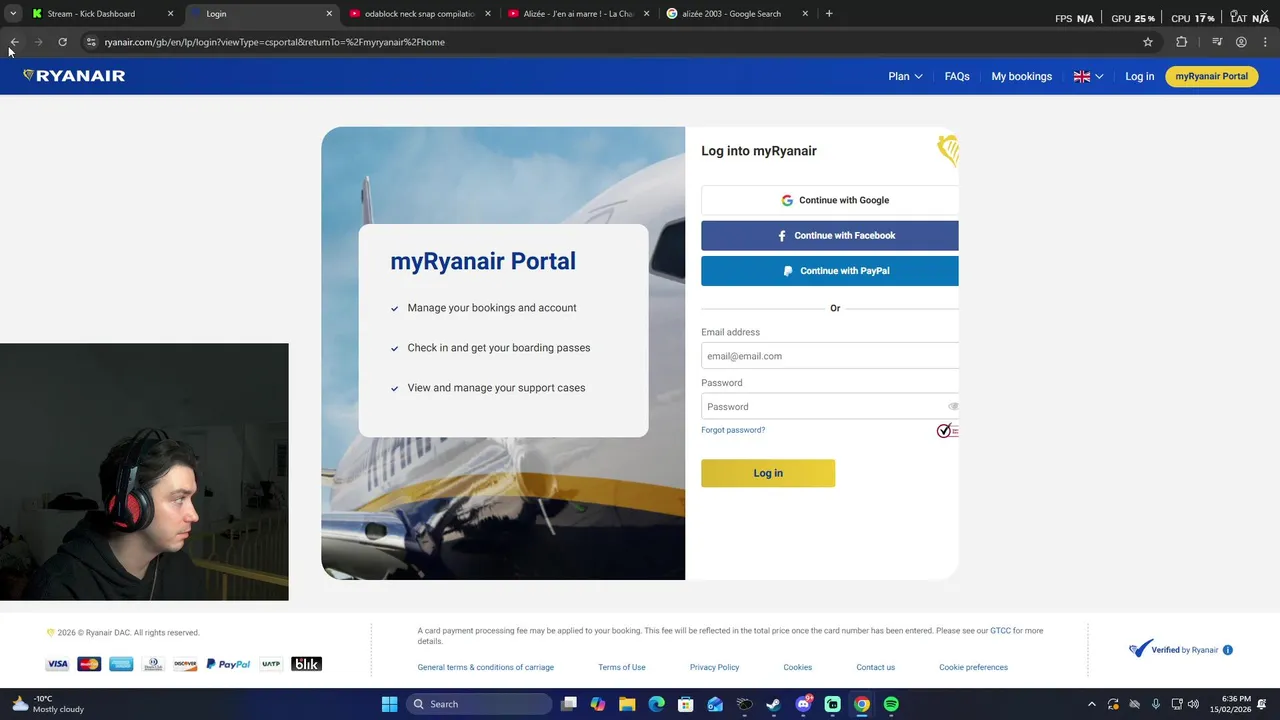This screenshot has width=1280, height=720.
Task: Click the Verified by Ryanair info icon
Action: click(1227, 650)
